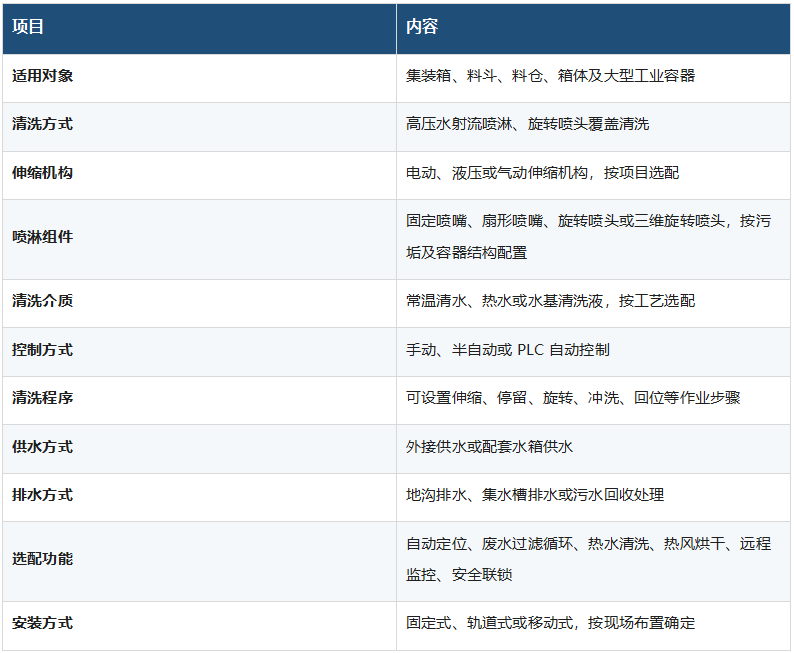This screenshot has width=794, height=653.
Task: Select the row label 排水方式
Action: (43, 495)
